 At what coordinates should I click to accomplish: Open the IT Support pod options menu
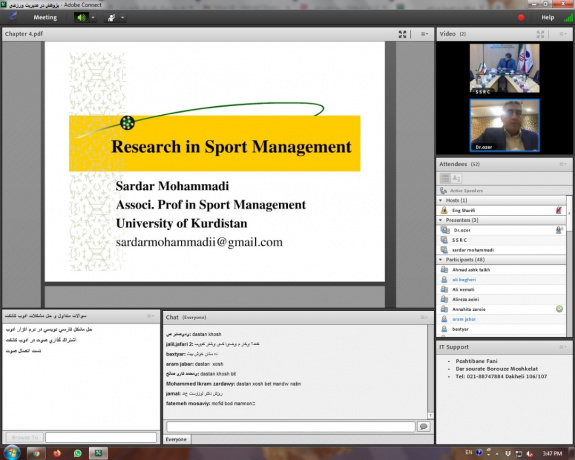pos(563,347)
